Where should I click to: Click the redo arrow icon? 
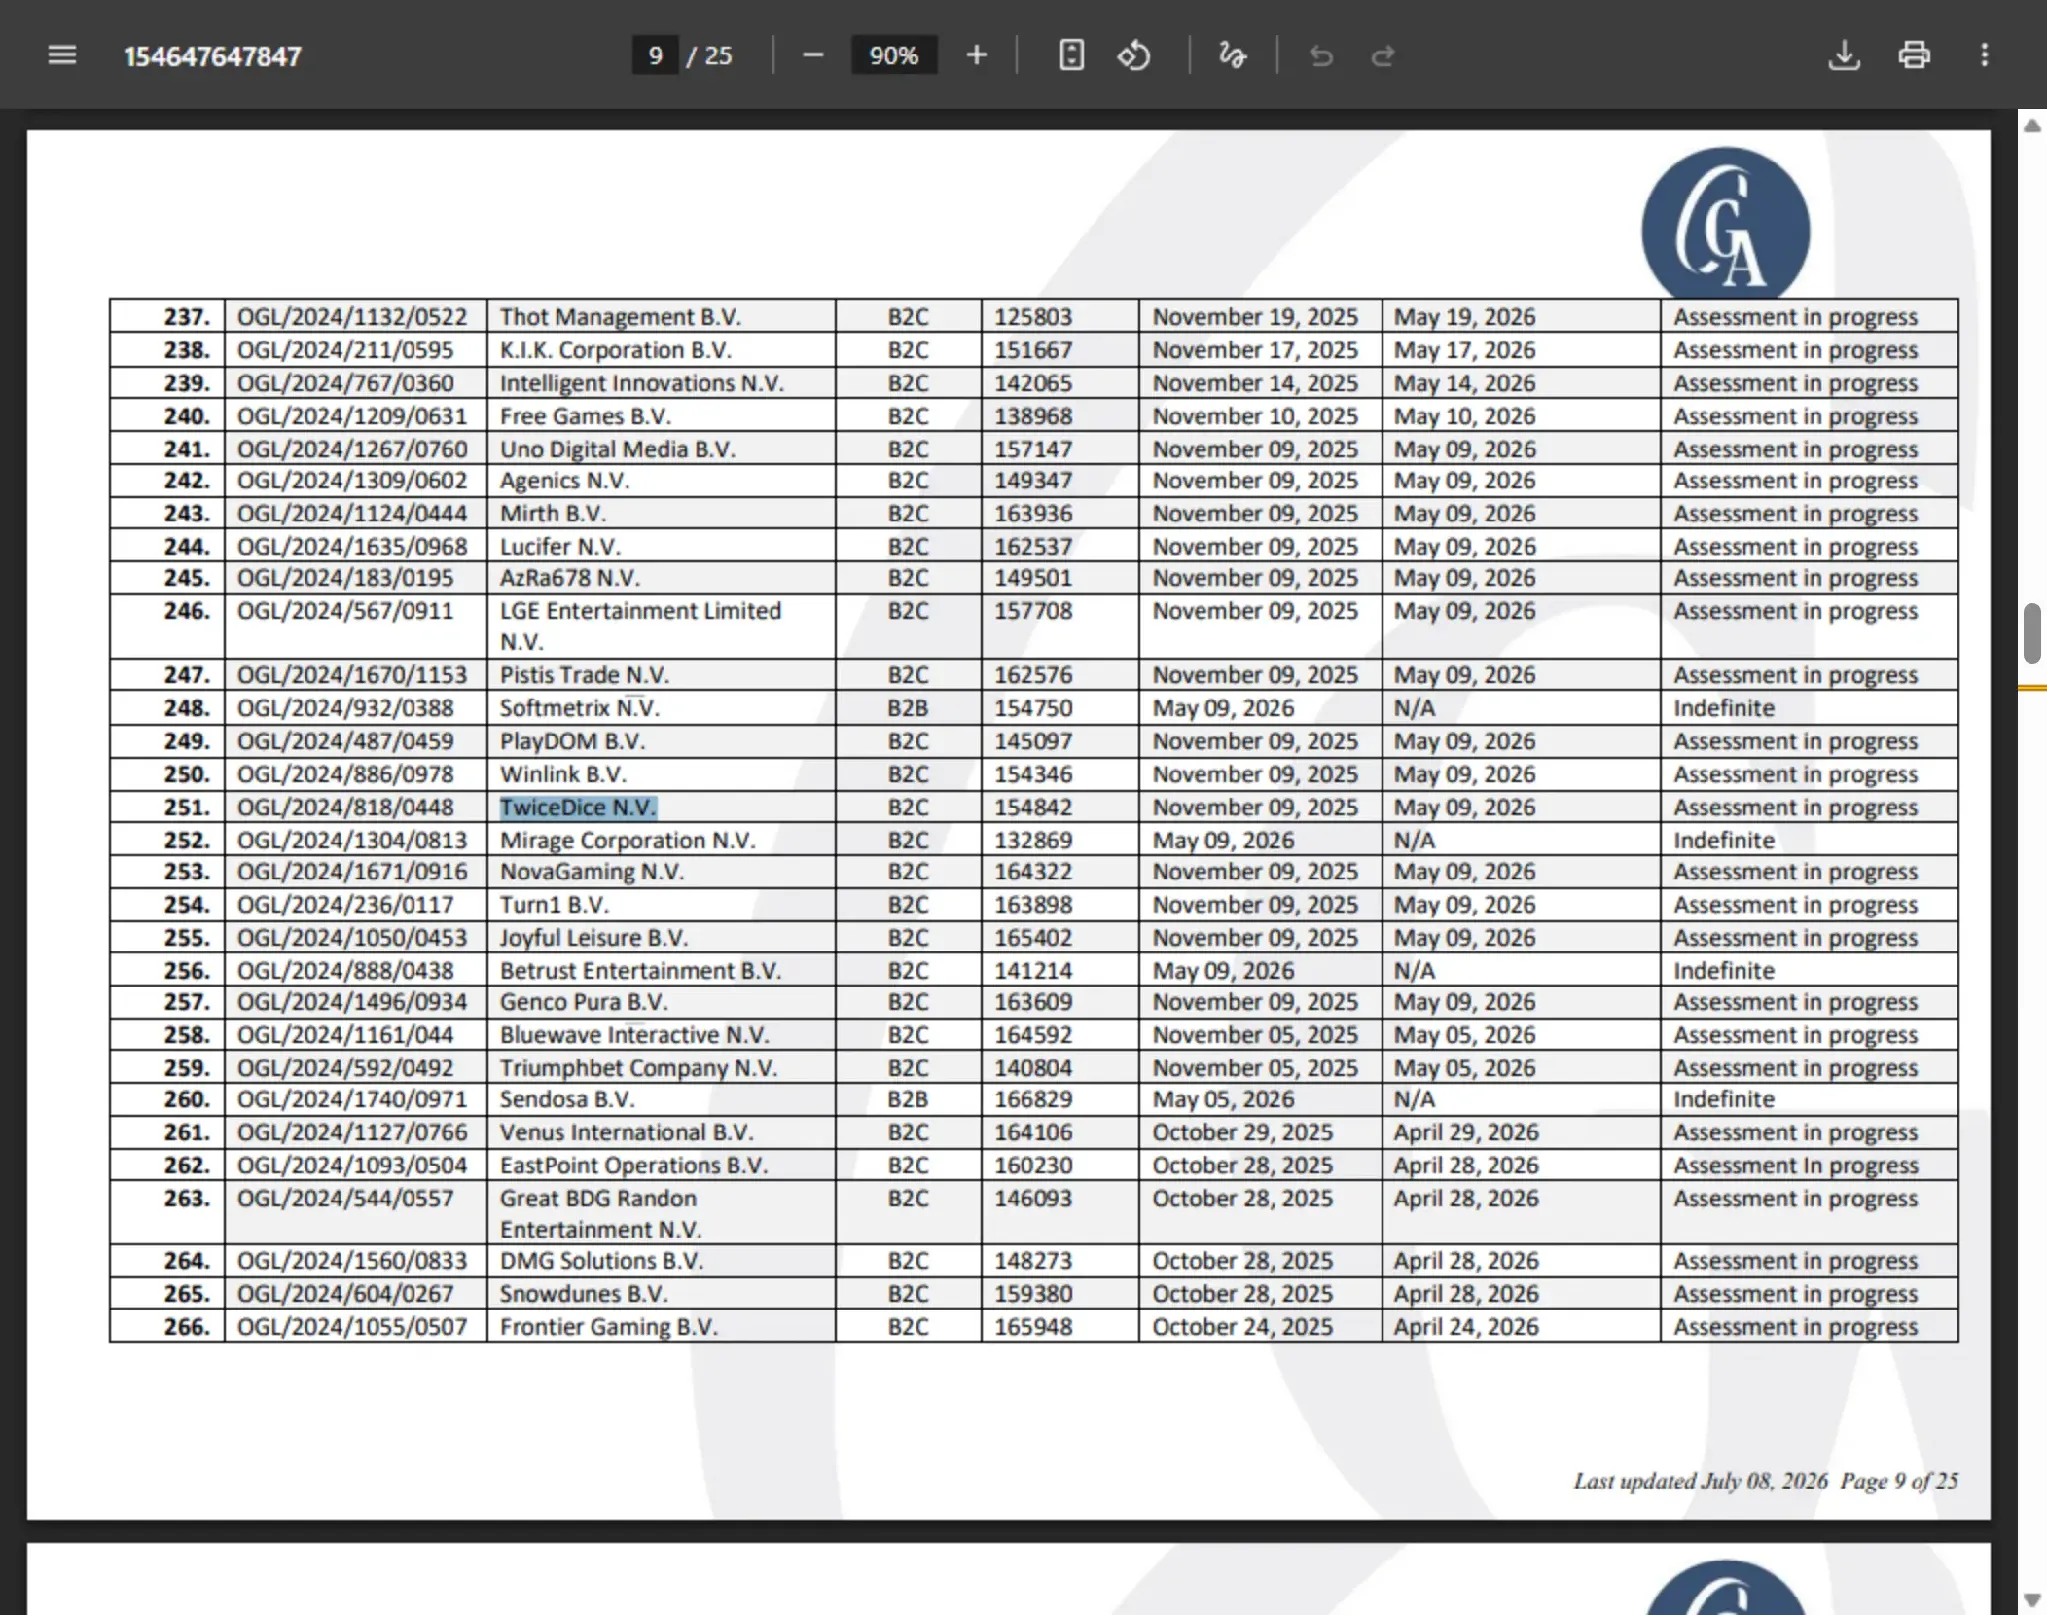(x=1383, y=56)
